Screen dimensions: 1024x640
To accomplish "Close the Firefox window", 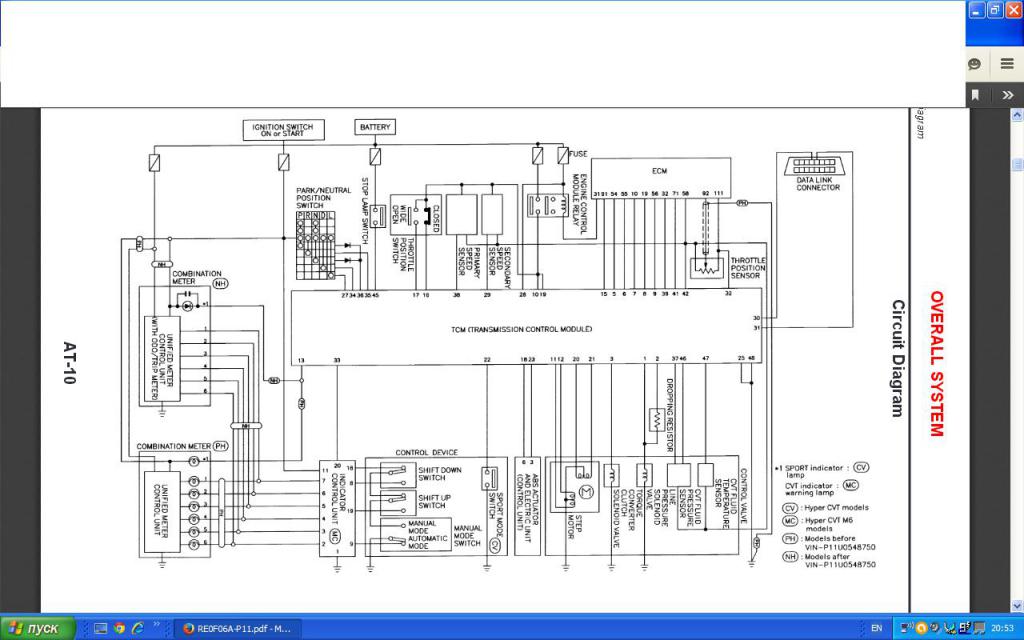I will (x=1014, y=10).
